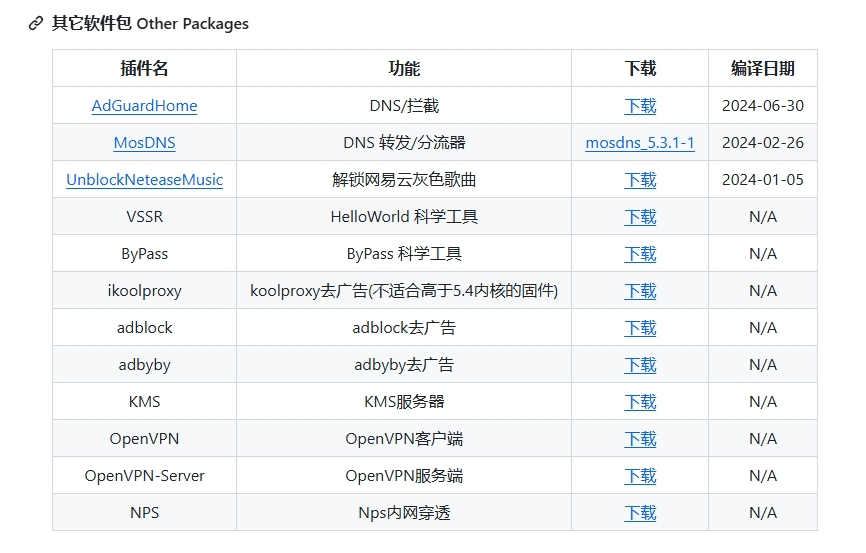Image resolution: width=866 pixels, height=553 pixels.
Task: Click the 下载 link for NPS
Action: tap(640, 513)
